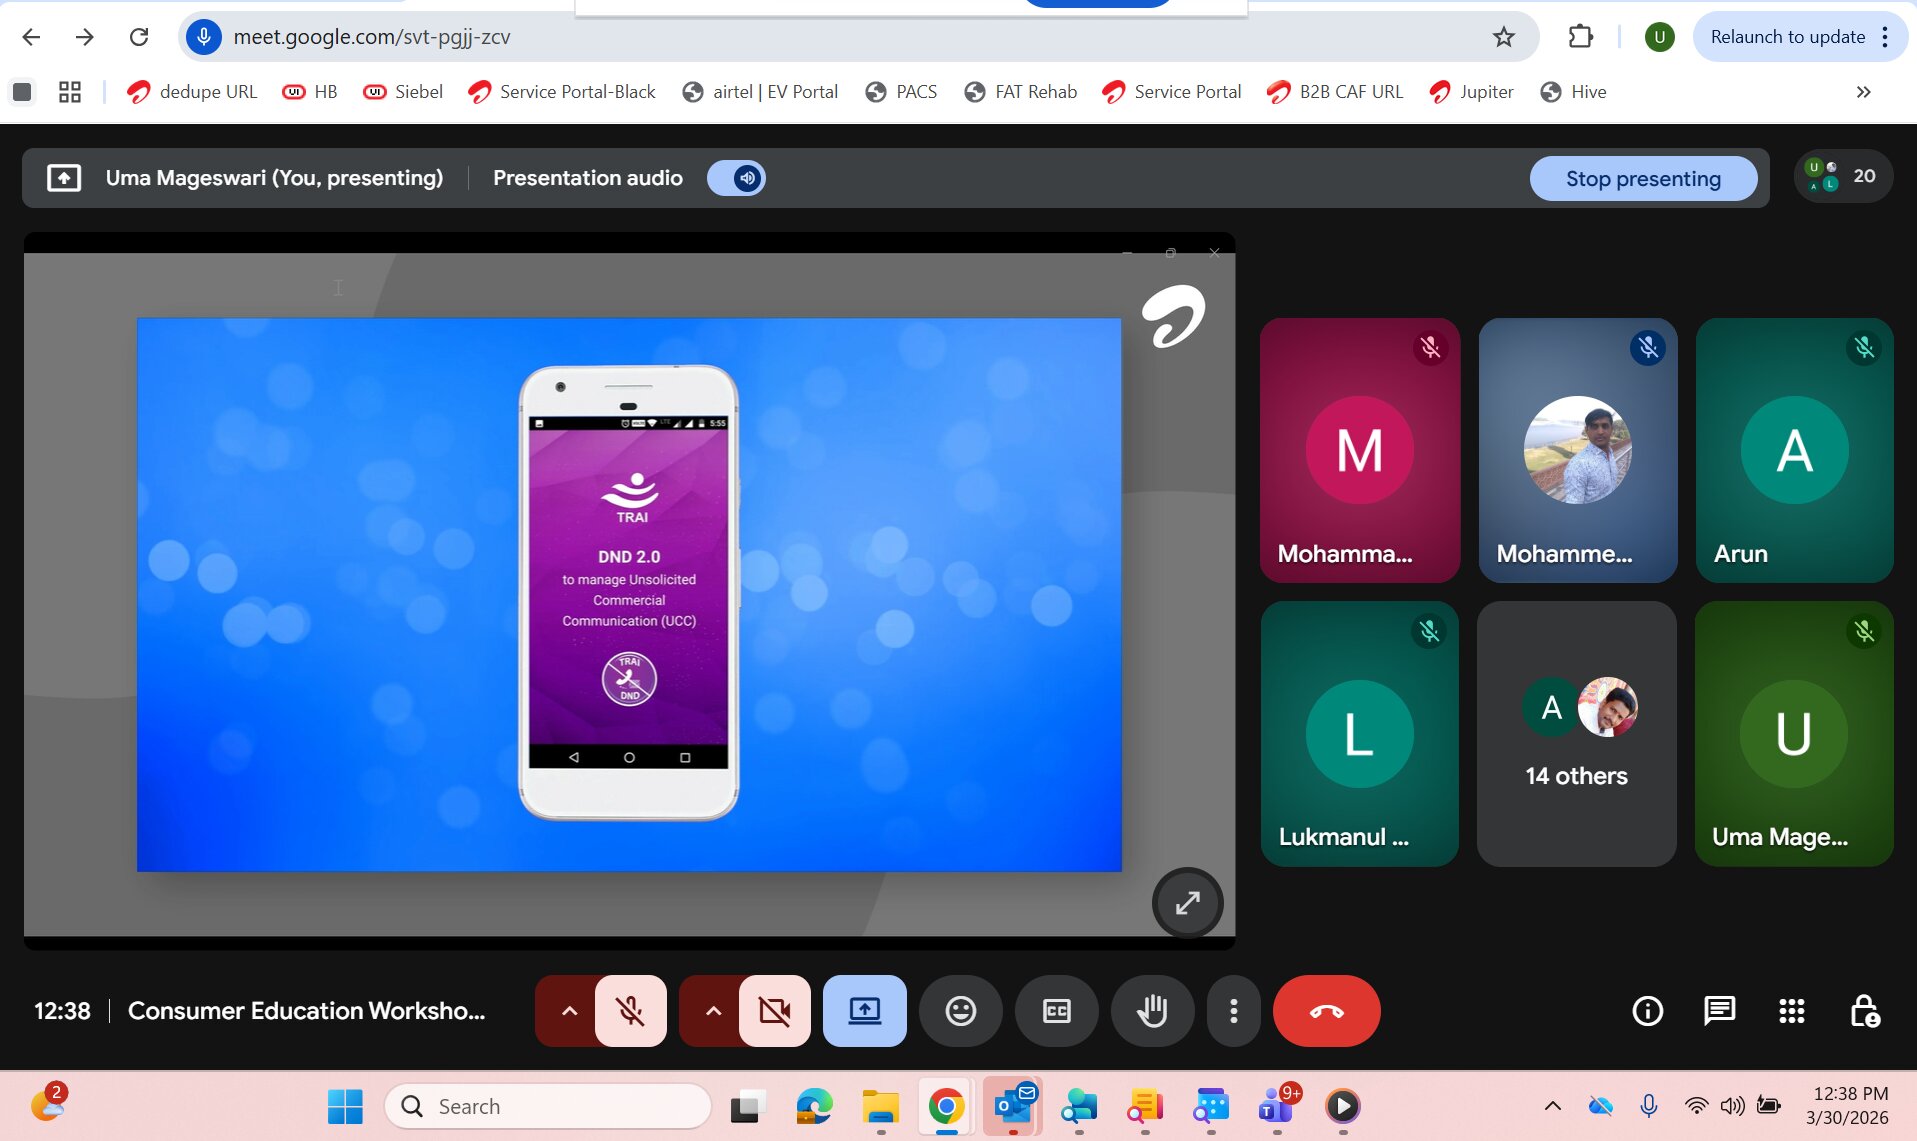Open the host controls lock icon
Image resolution: width=1917 pixels, height=1141 pixels.
(1864, 1011)
